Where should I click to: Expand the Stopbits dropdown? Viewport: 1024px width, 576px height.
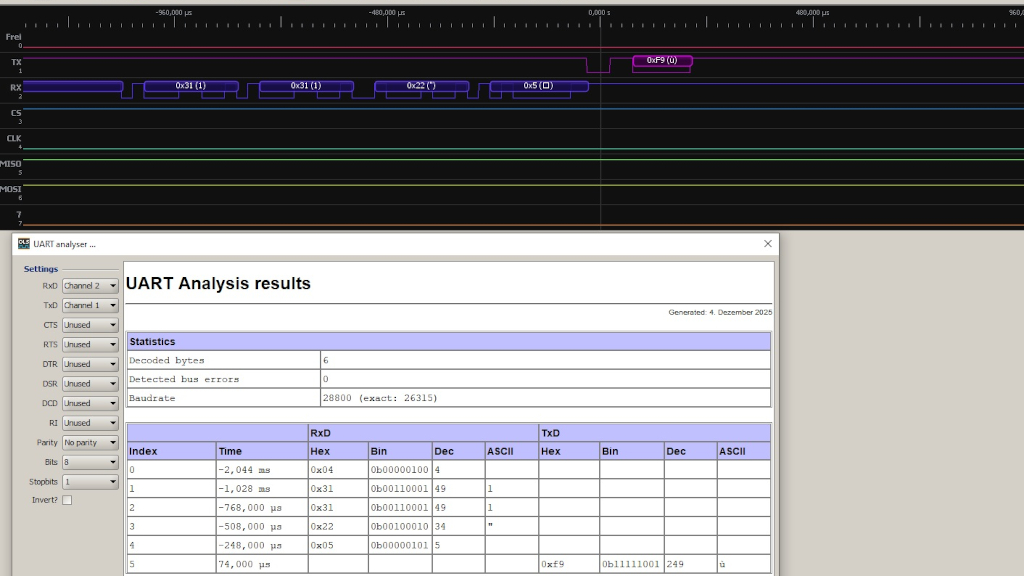[90, 481]
